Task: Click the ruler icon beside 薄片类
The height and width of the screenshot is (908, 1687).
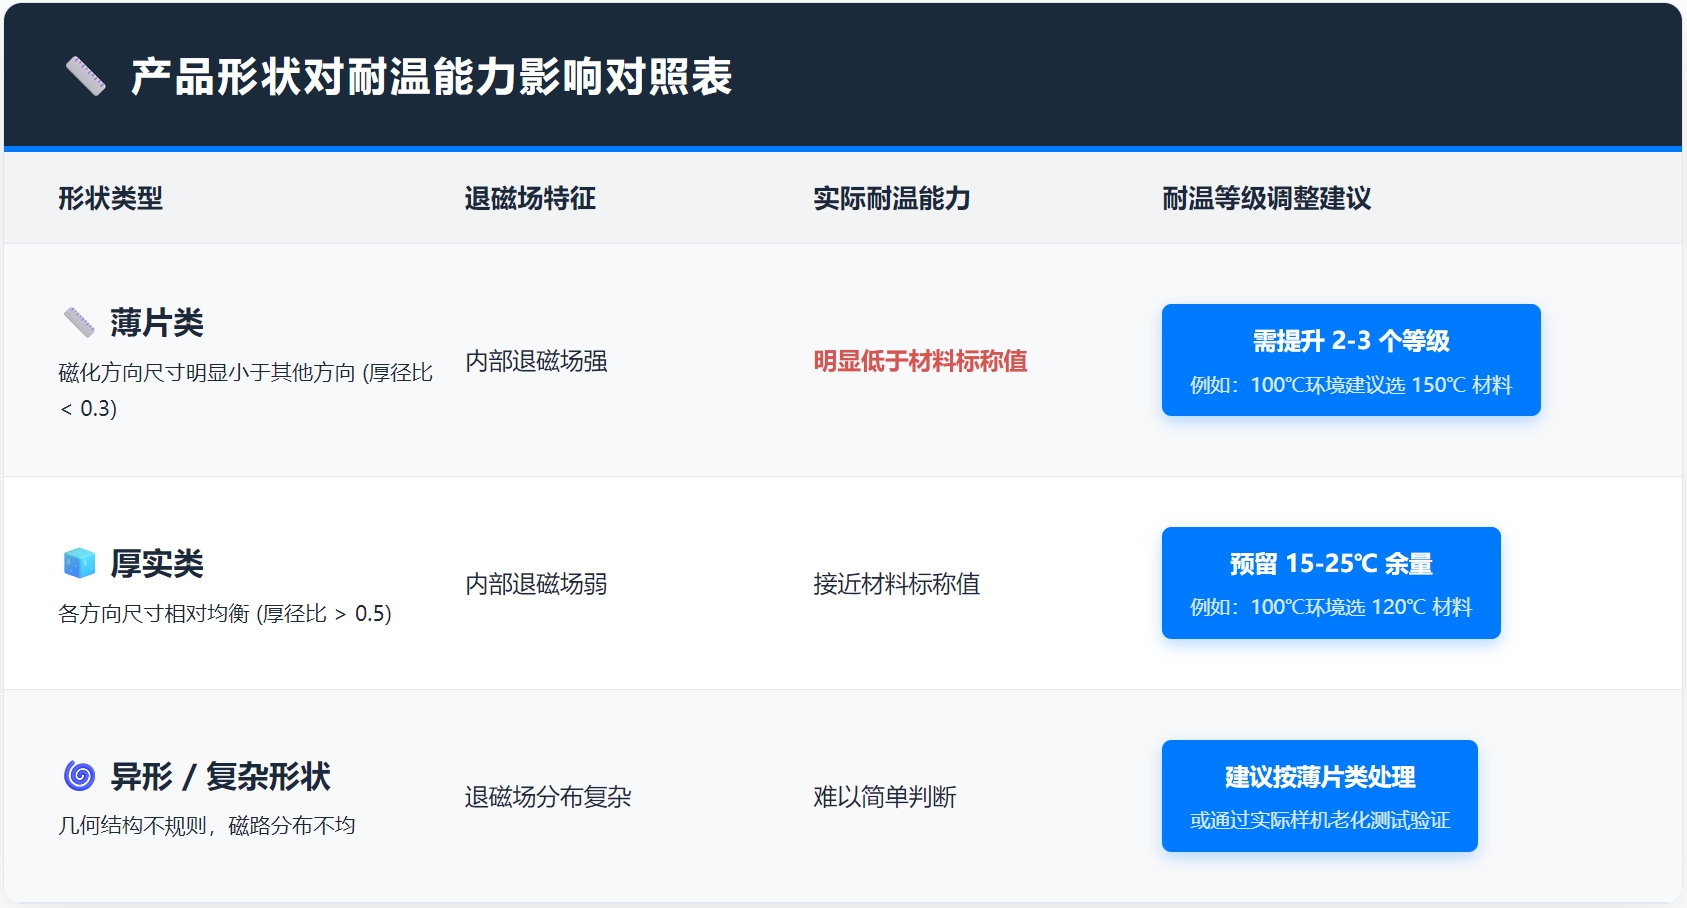Action: (x=79, y=322)
